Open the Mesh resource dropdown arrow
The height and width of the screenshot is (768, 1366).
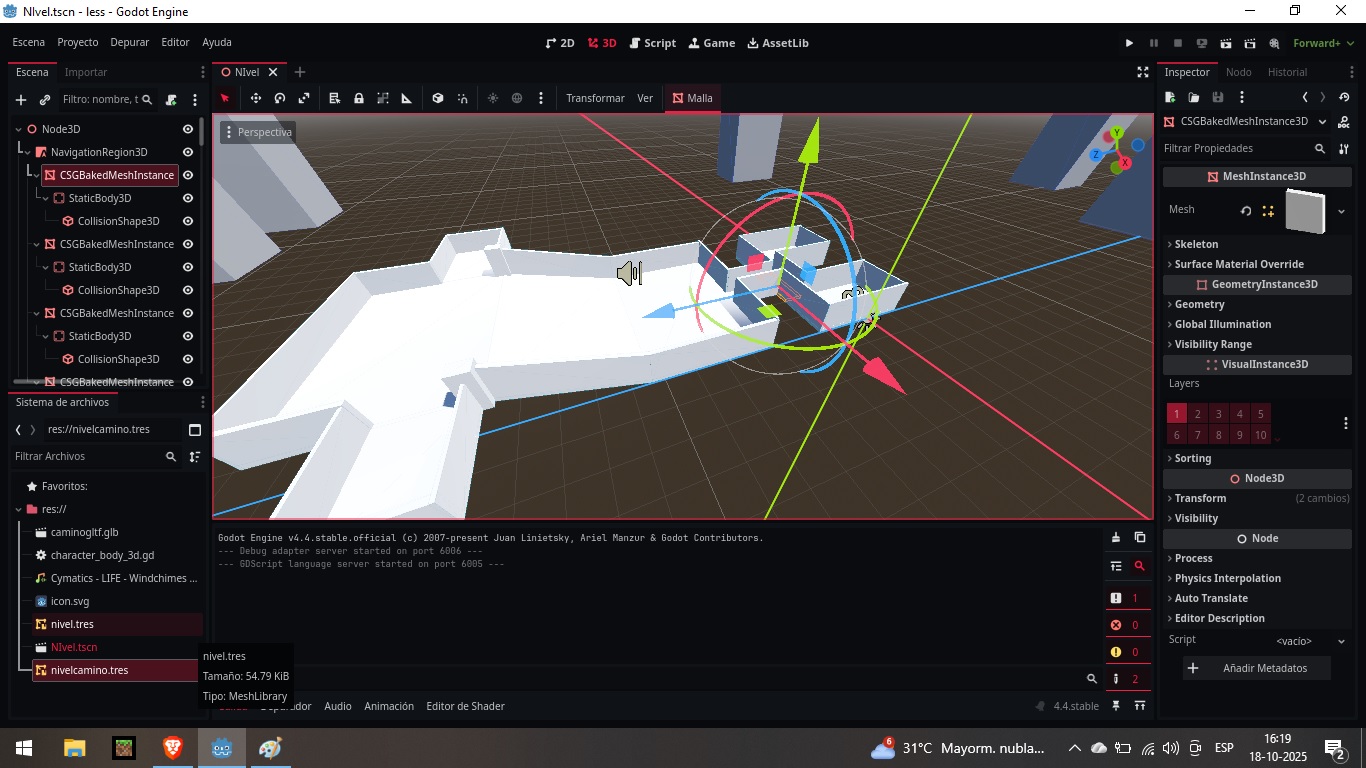(1341, 211)
